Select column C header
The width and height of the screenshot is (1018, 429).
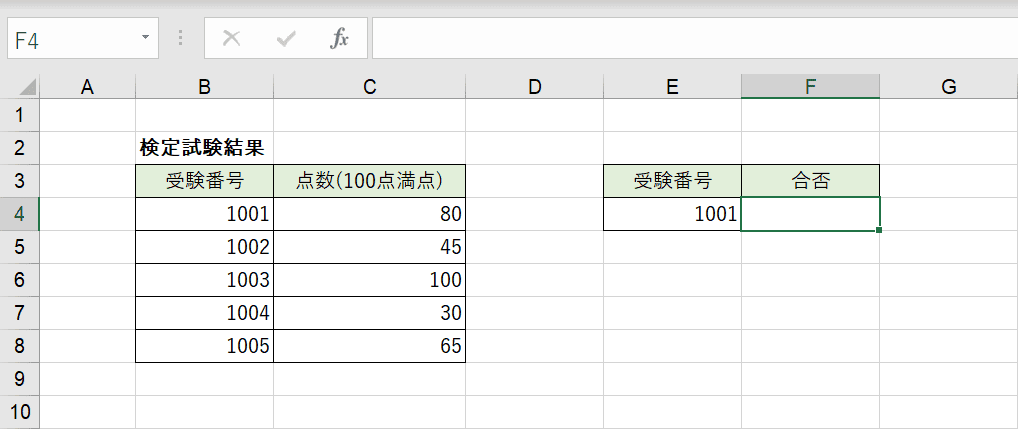pyautogui.click(x=369, y=86)
